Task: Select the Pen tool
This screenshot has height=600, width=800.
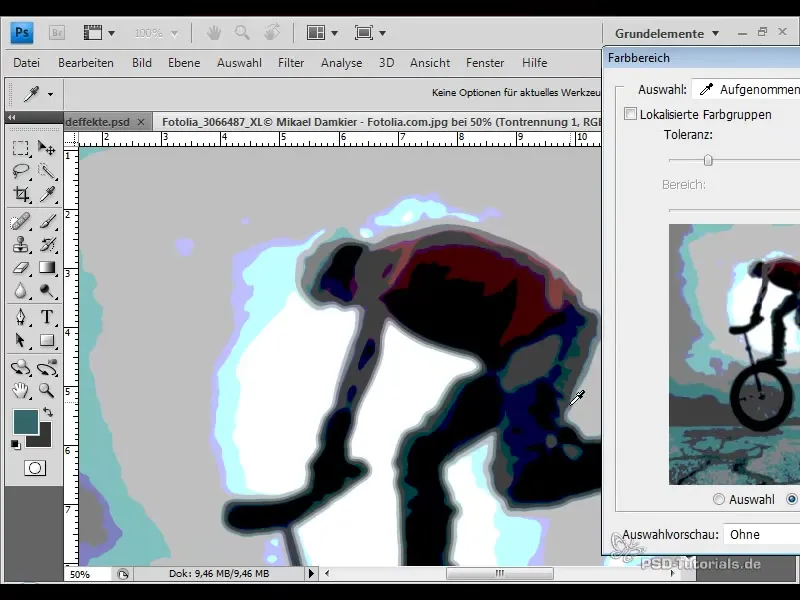Action: (20, 317)
